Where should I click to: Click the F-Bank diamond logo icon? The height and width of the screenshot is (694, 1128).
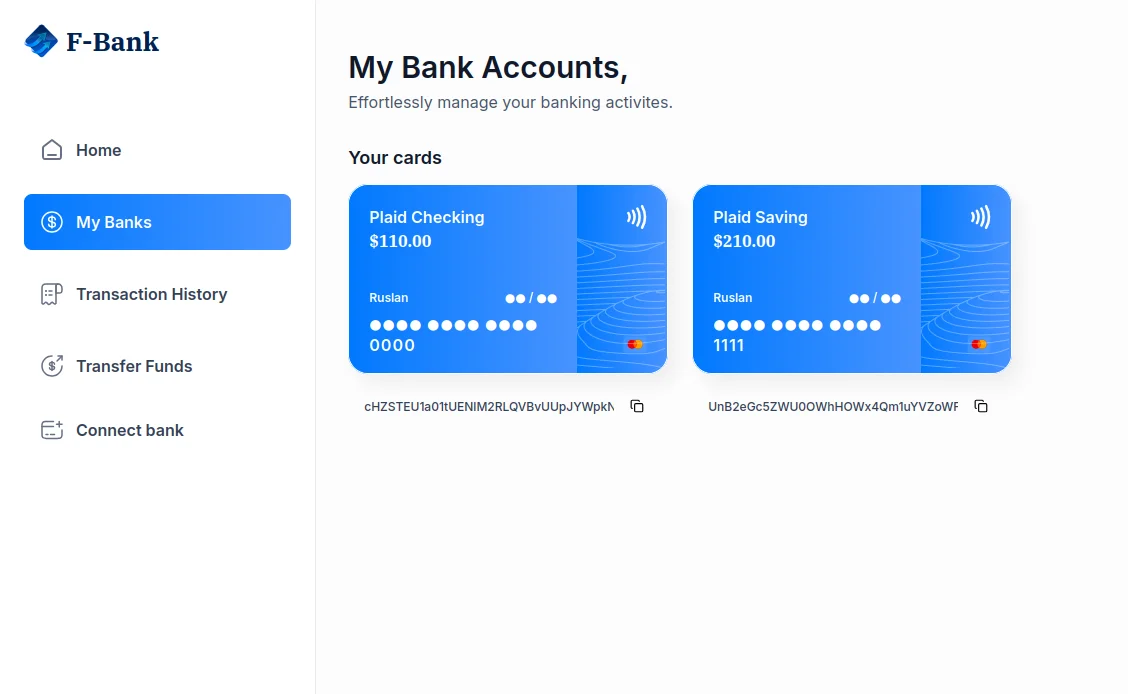click(40, 41)
